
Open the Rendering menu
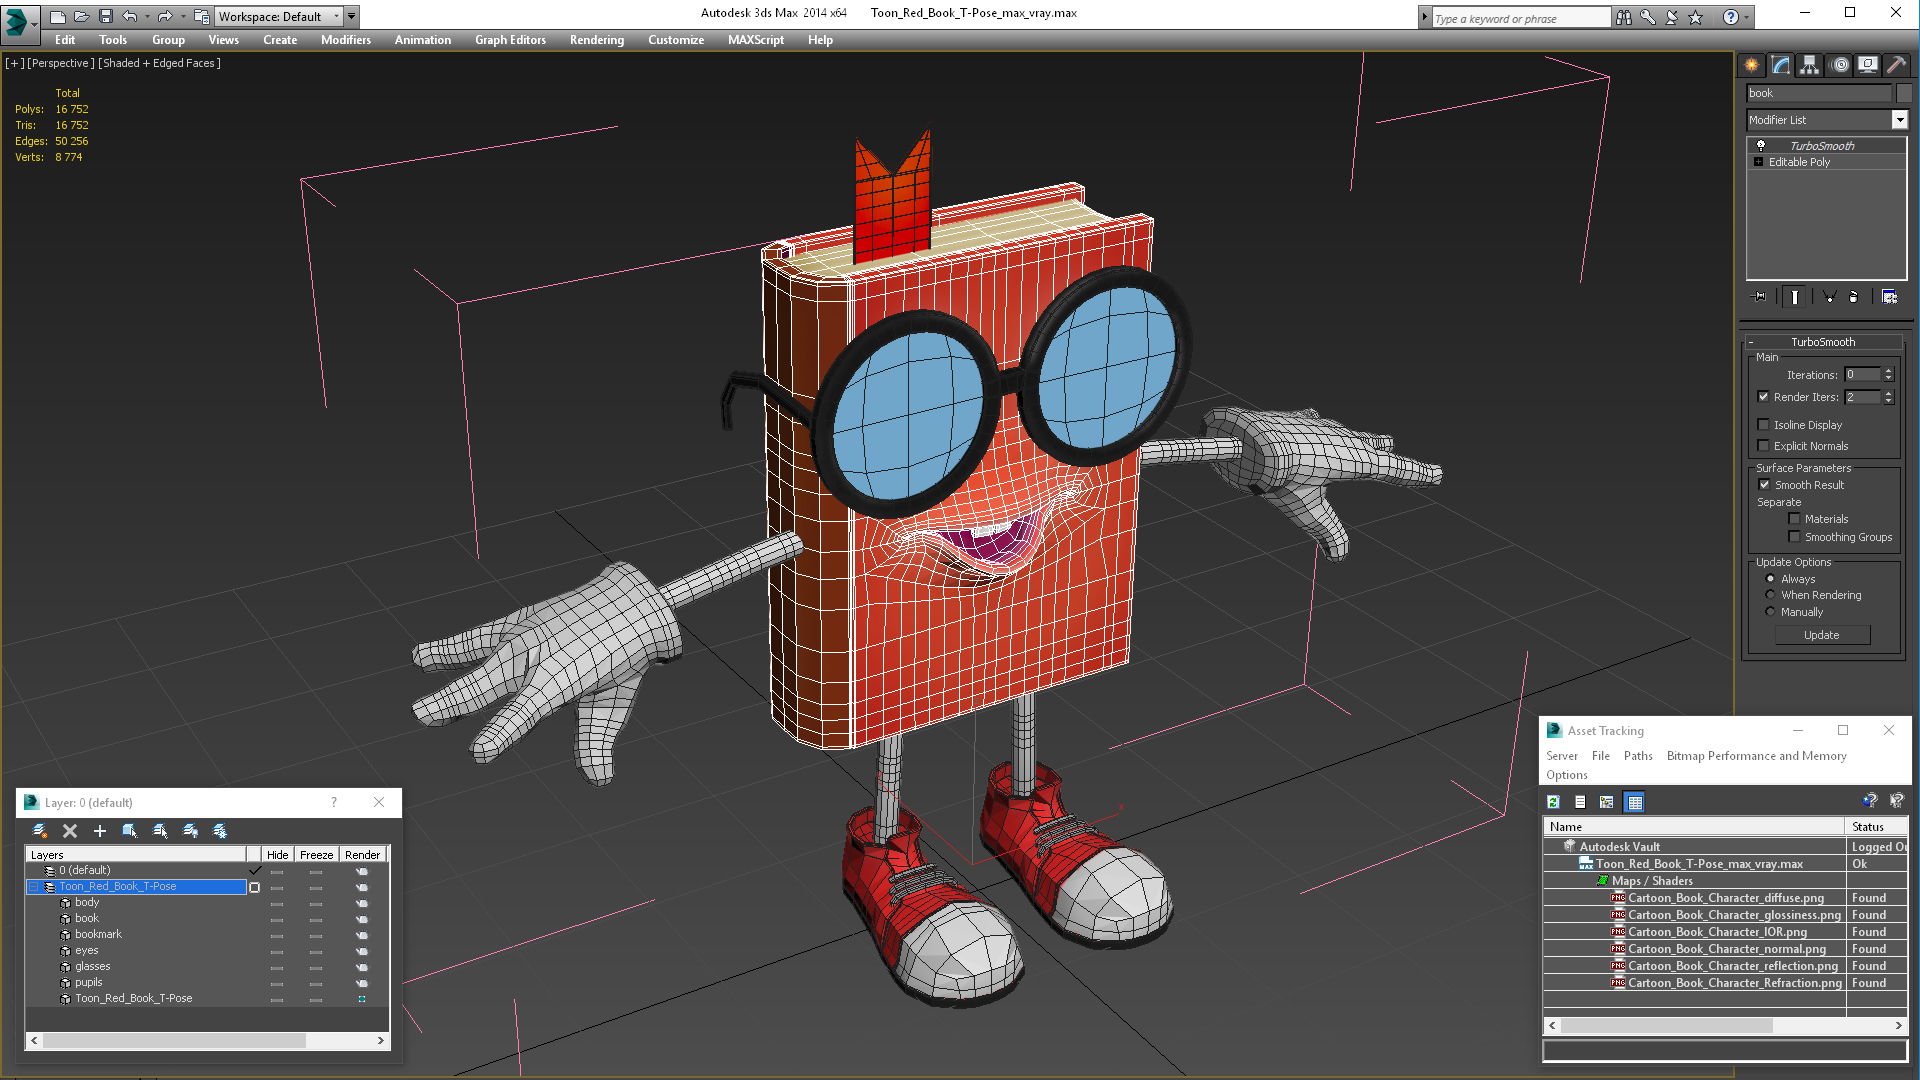tap(596, 40)
